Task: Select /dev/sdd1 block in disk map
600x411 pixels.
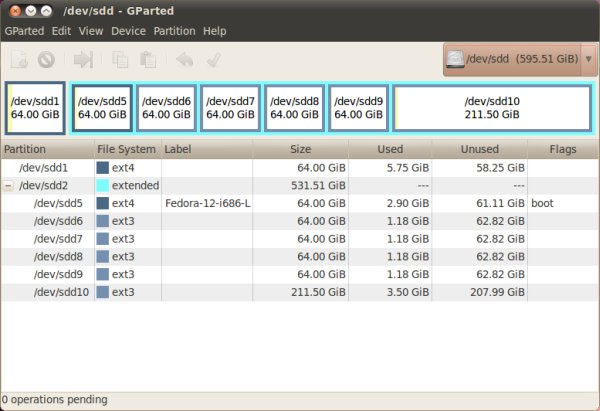Action: pyautogui.click(x=35, y=108)
